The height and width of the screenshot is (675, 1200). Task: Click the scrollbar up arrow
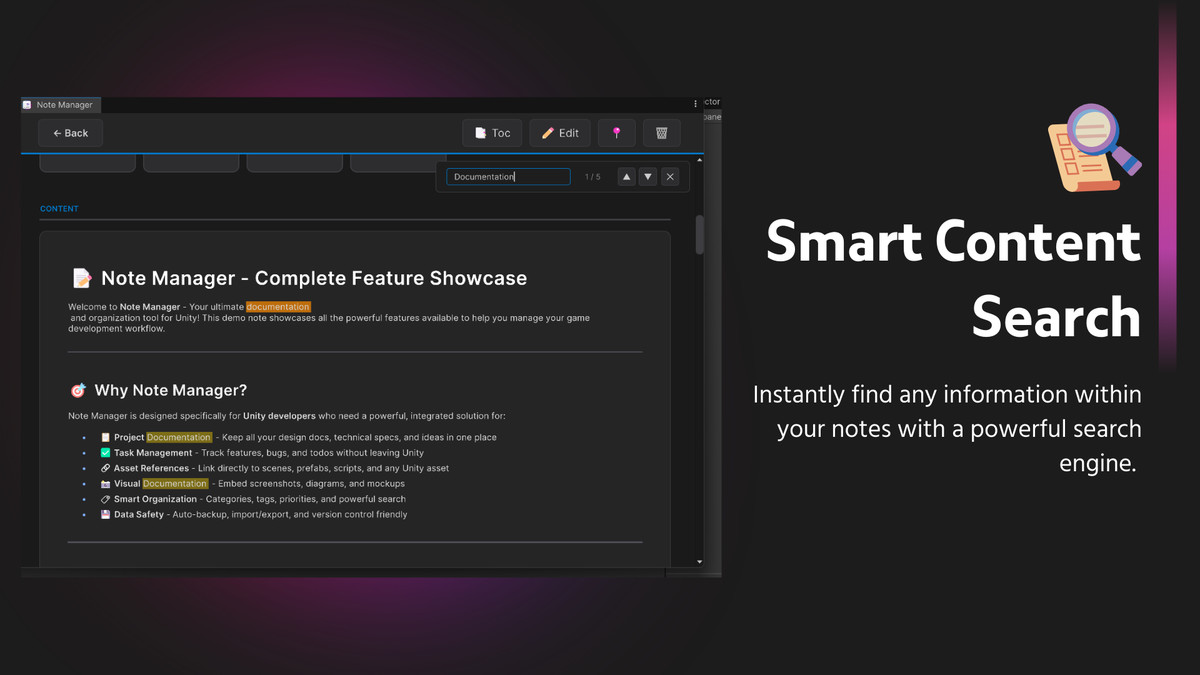(x=700, y=160)
